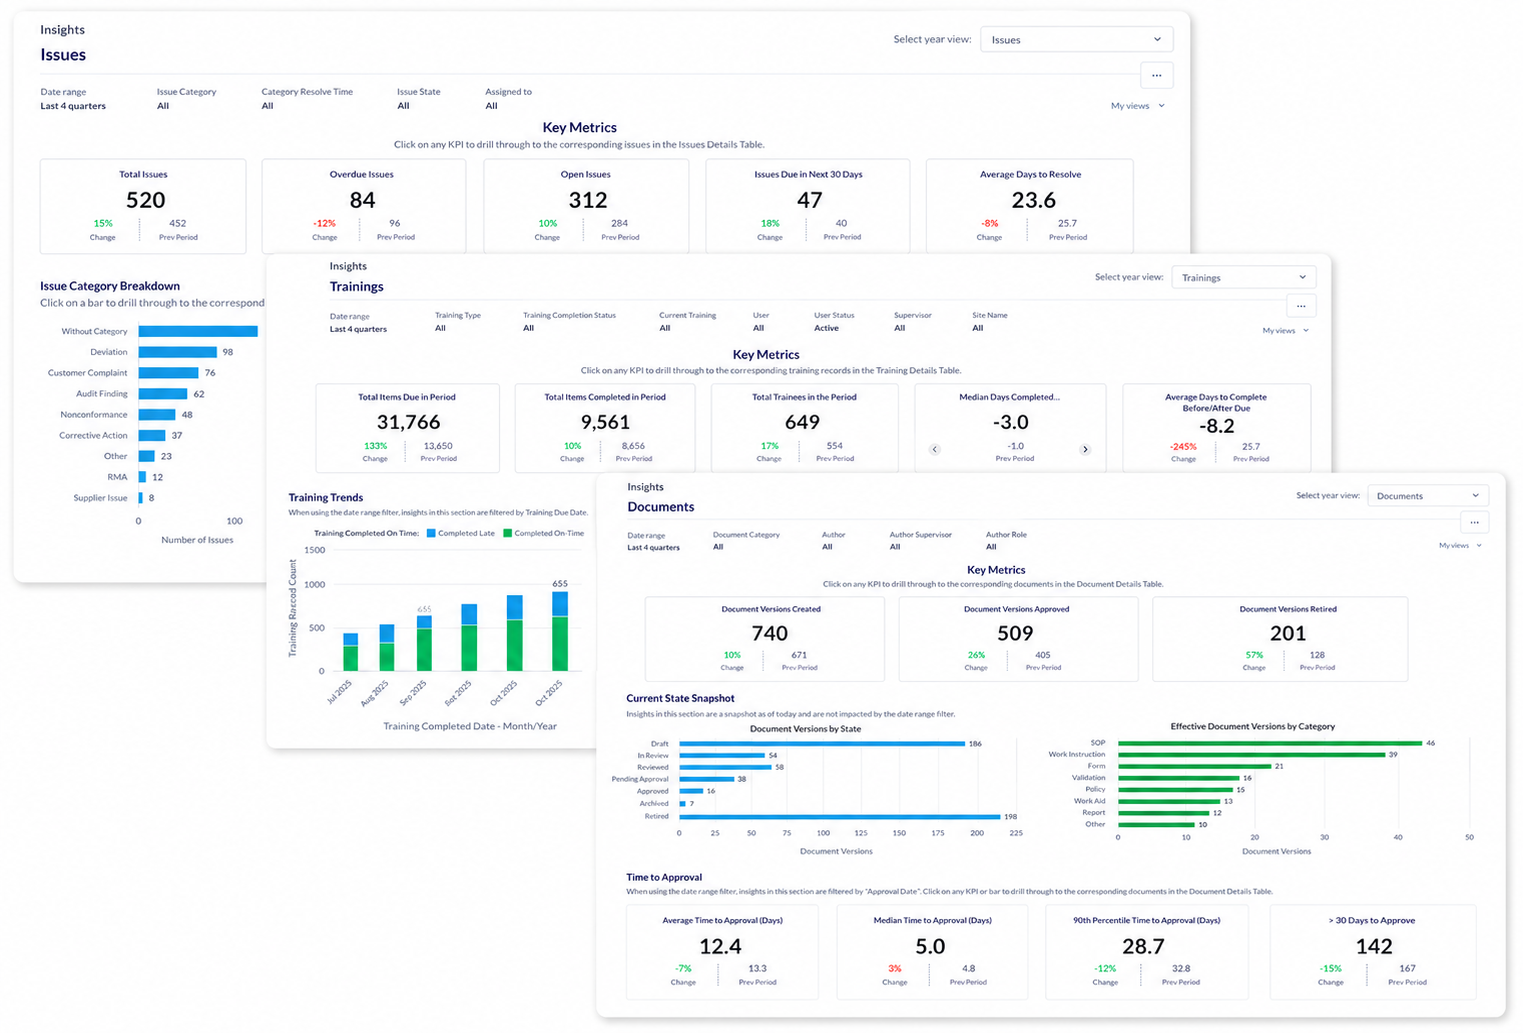
Task: Click the 90th Percentile Time to Approval card
Action: click(x=1147, y=952)
